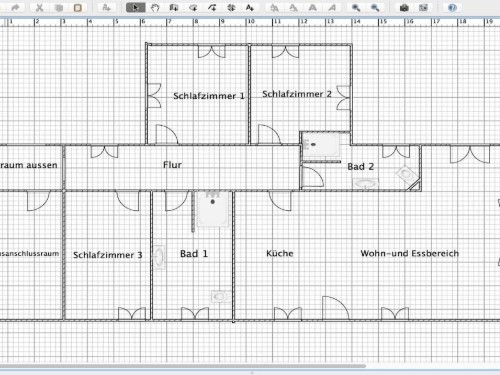Click the Paste clipboard icon

(x=78, y=7)
